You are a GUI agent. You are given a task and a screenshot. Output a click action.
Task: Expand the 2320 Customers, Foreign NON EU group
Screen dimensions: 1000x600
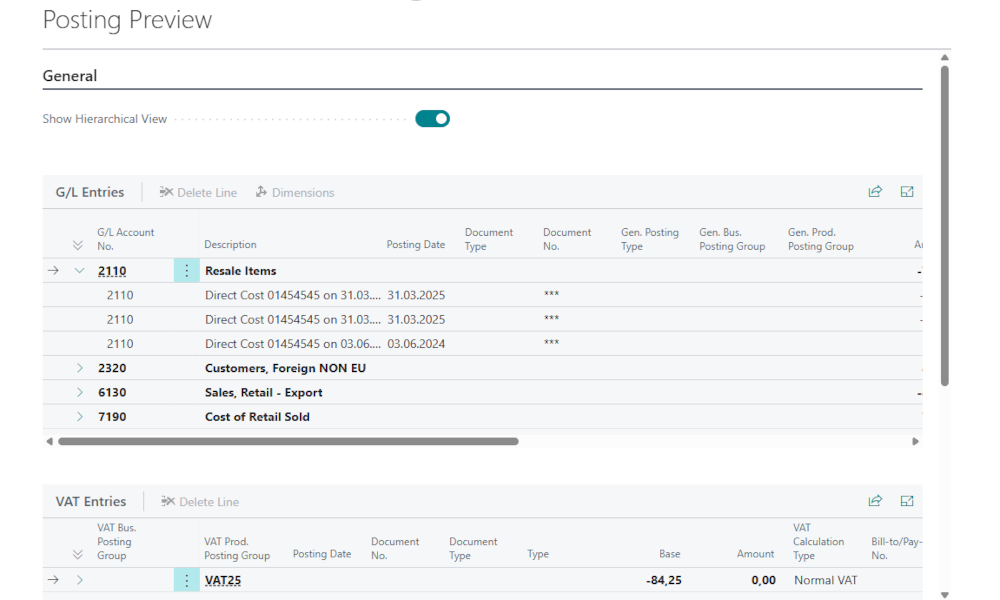click(x=79, y=368)
